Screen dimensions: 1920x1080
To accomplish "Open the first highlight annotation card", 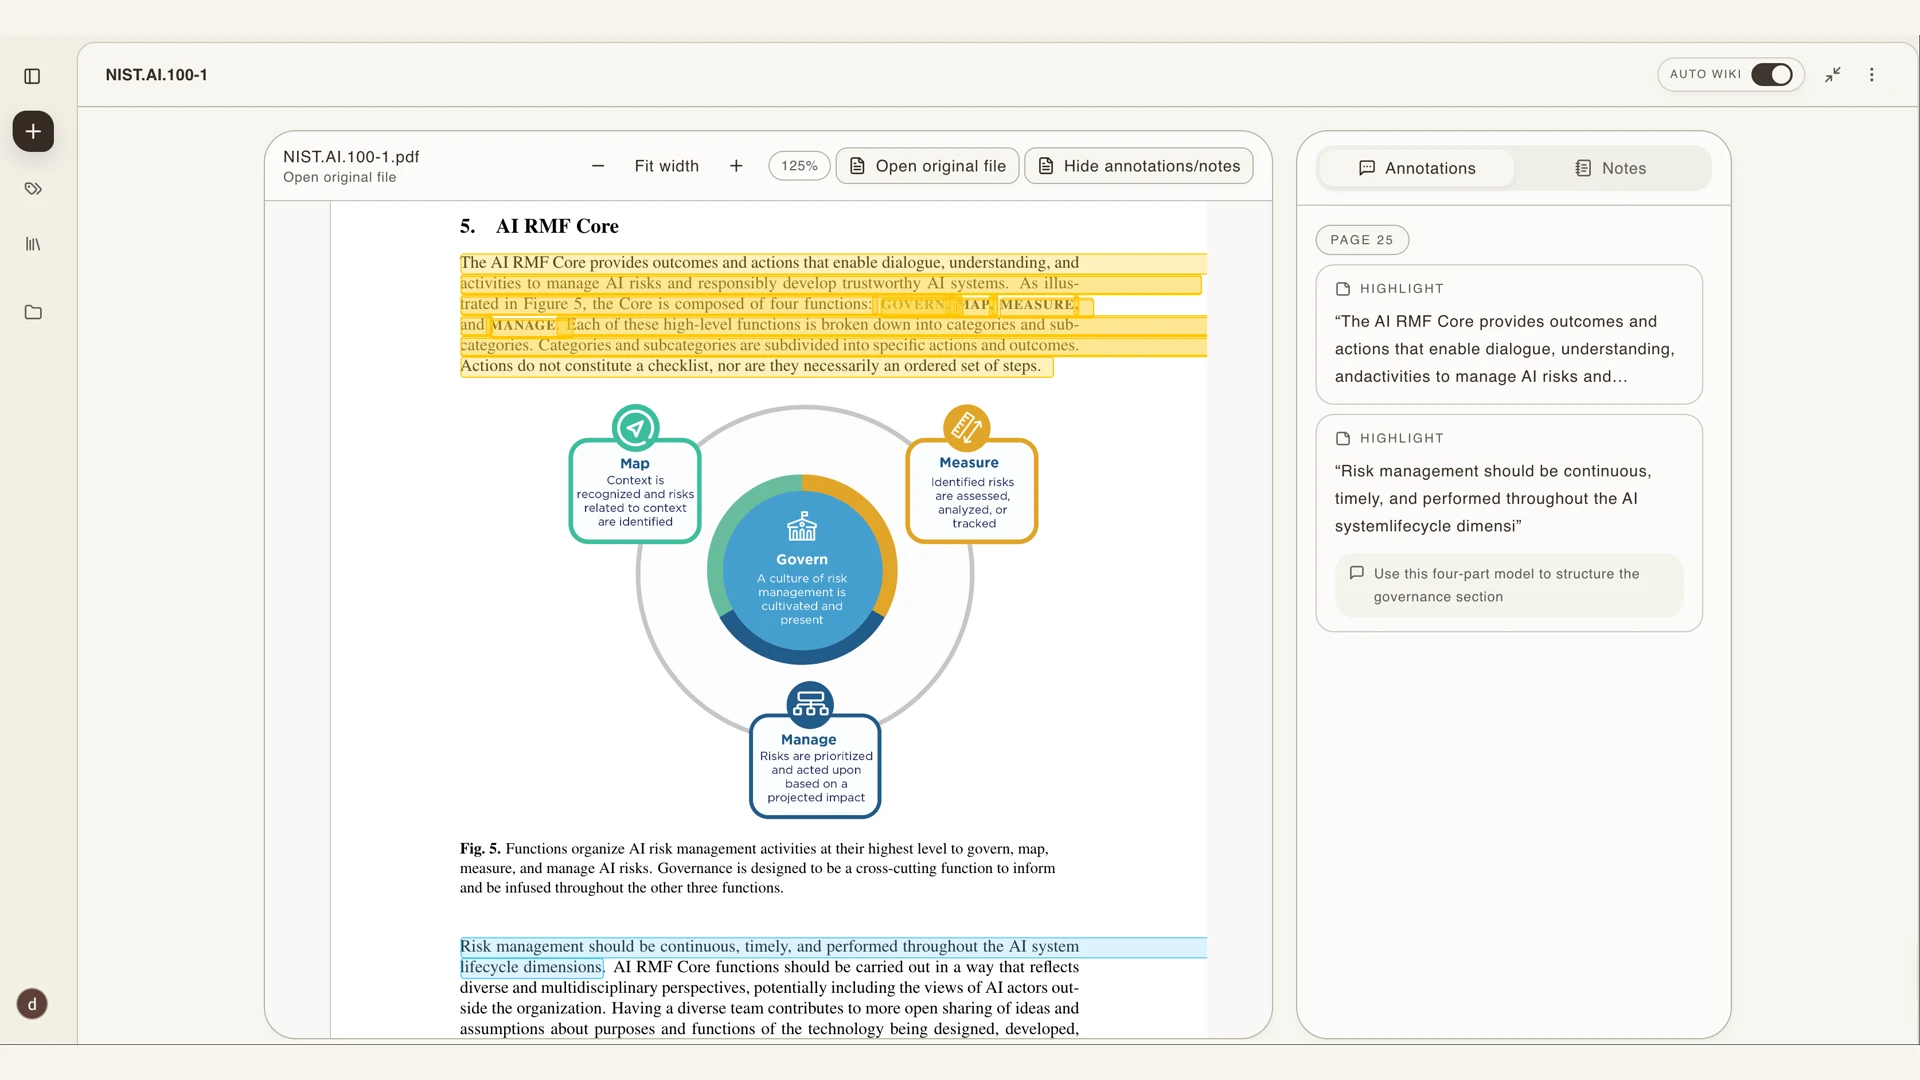I will [1509, 334].
